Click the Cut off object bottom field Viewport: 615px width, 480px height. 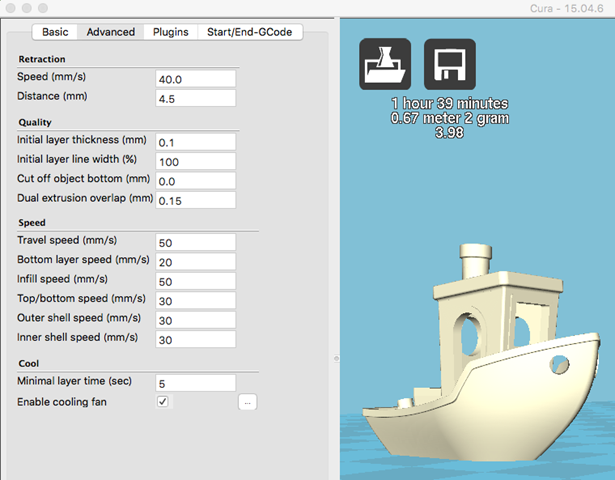[x=195, y=181]
